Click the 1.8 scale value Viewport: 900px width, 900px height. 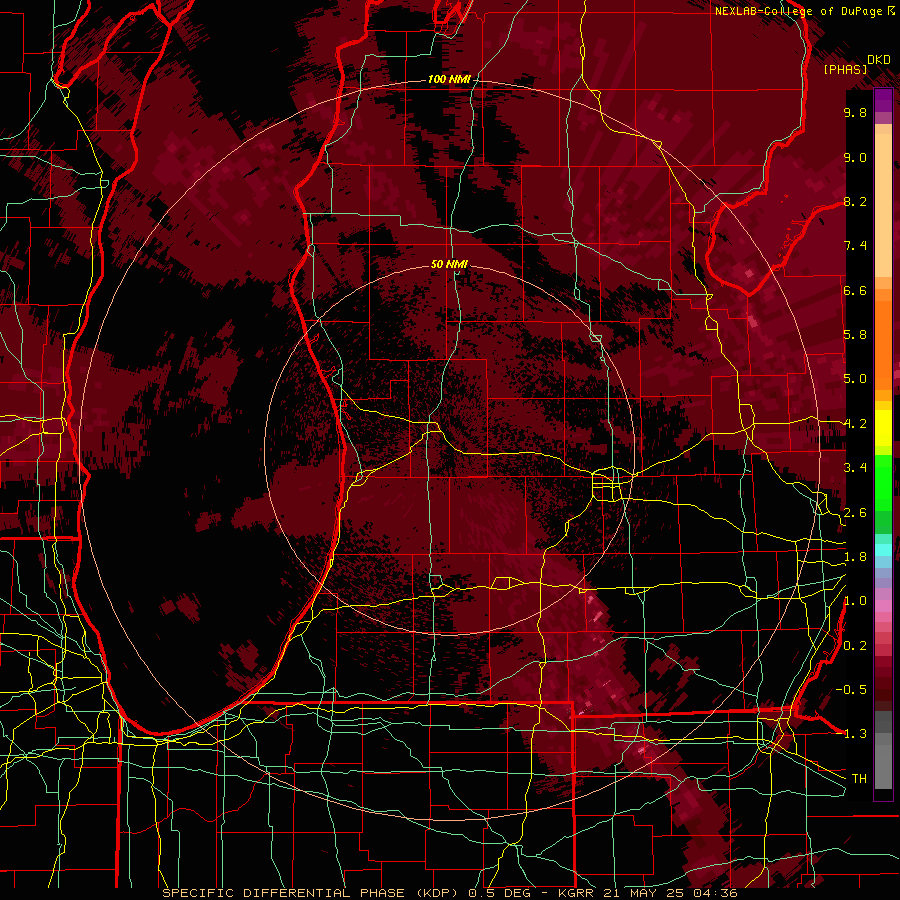click(855, 557)
